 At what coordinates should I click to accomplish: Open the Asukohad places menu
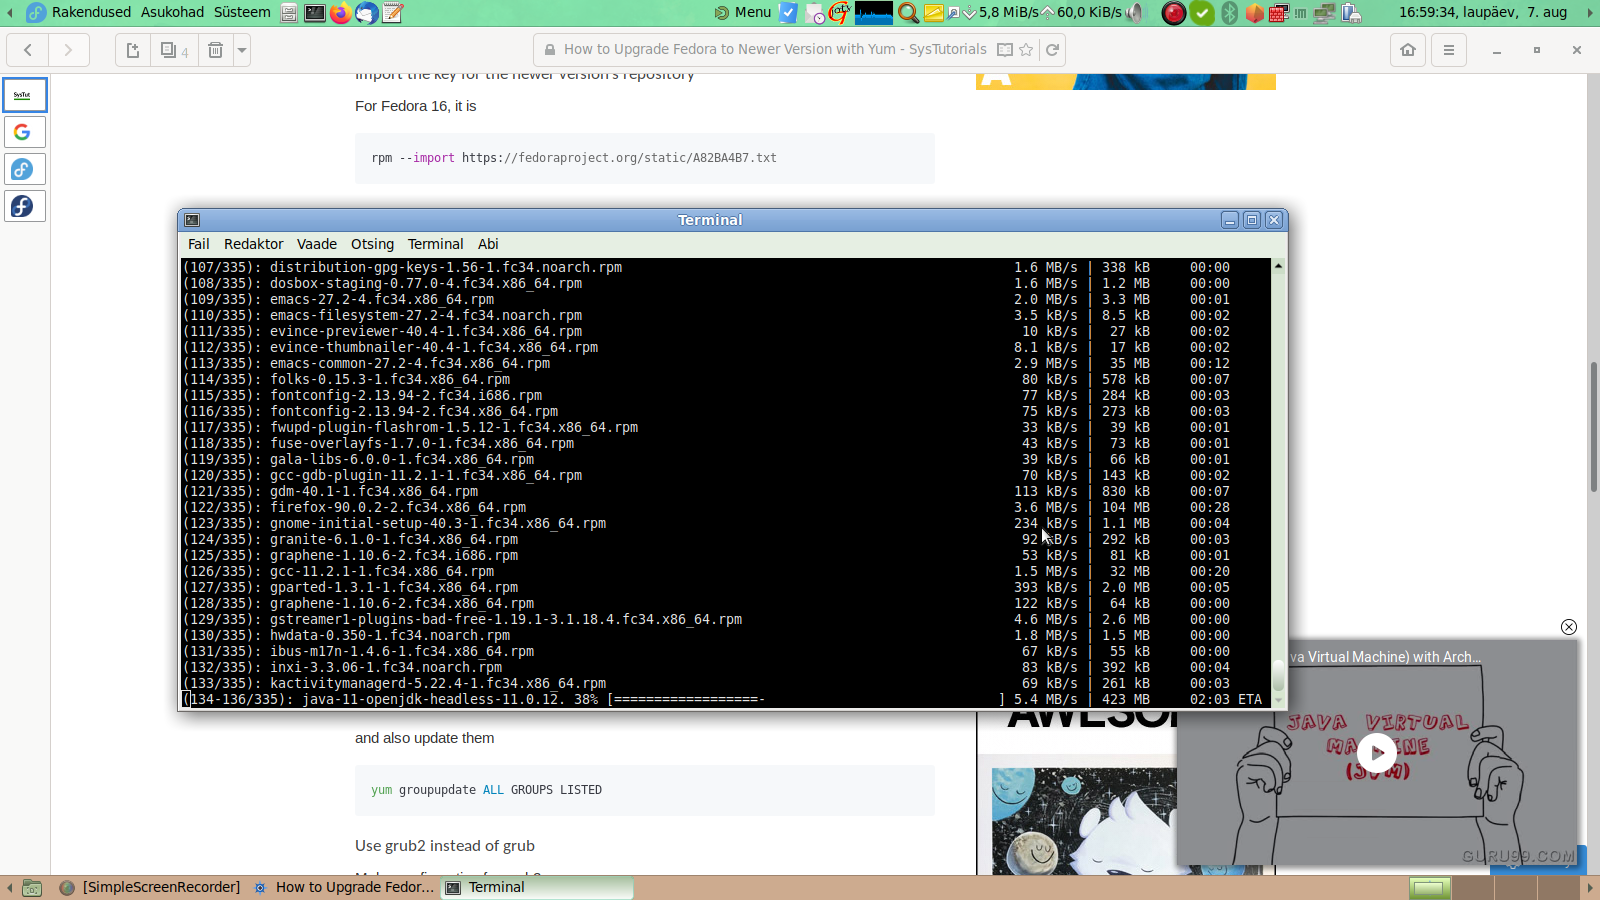click(x=172, y=12)
